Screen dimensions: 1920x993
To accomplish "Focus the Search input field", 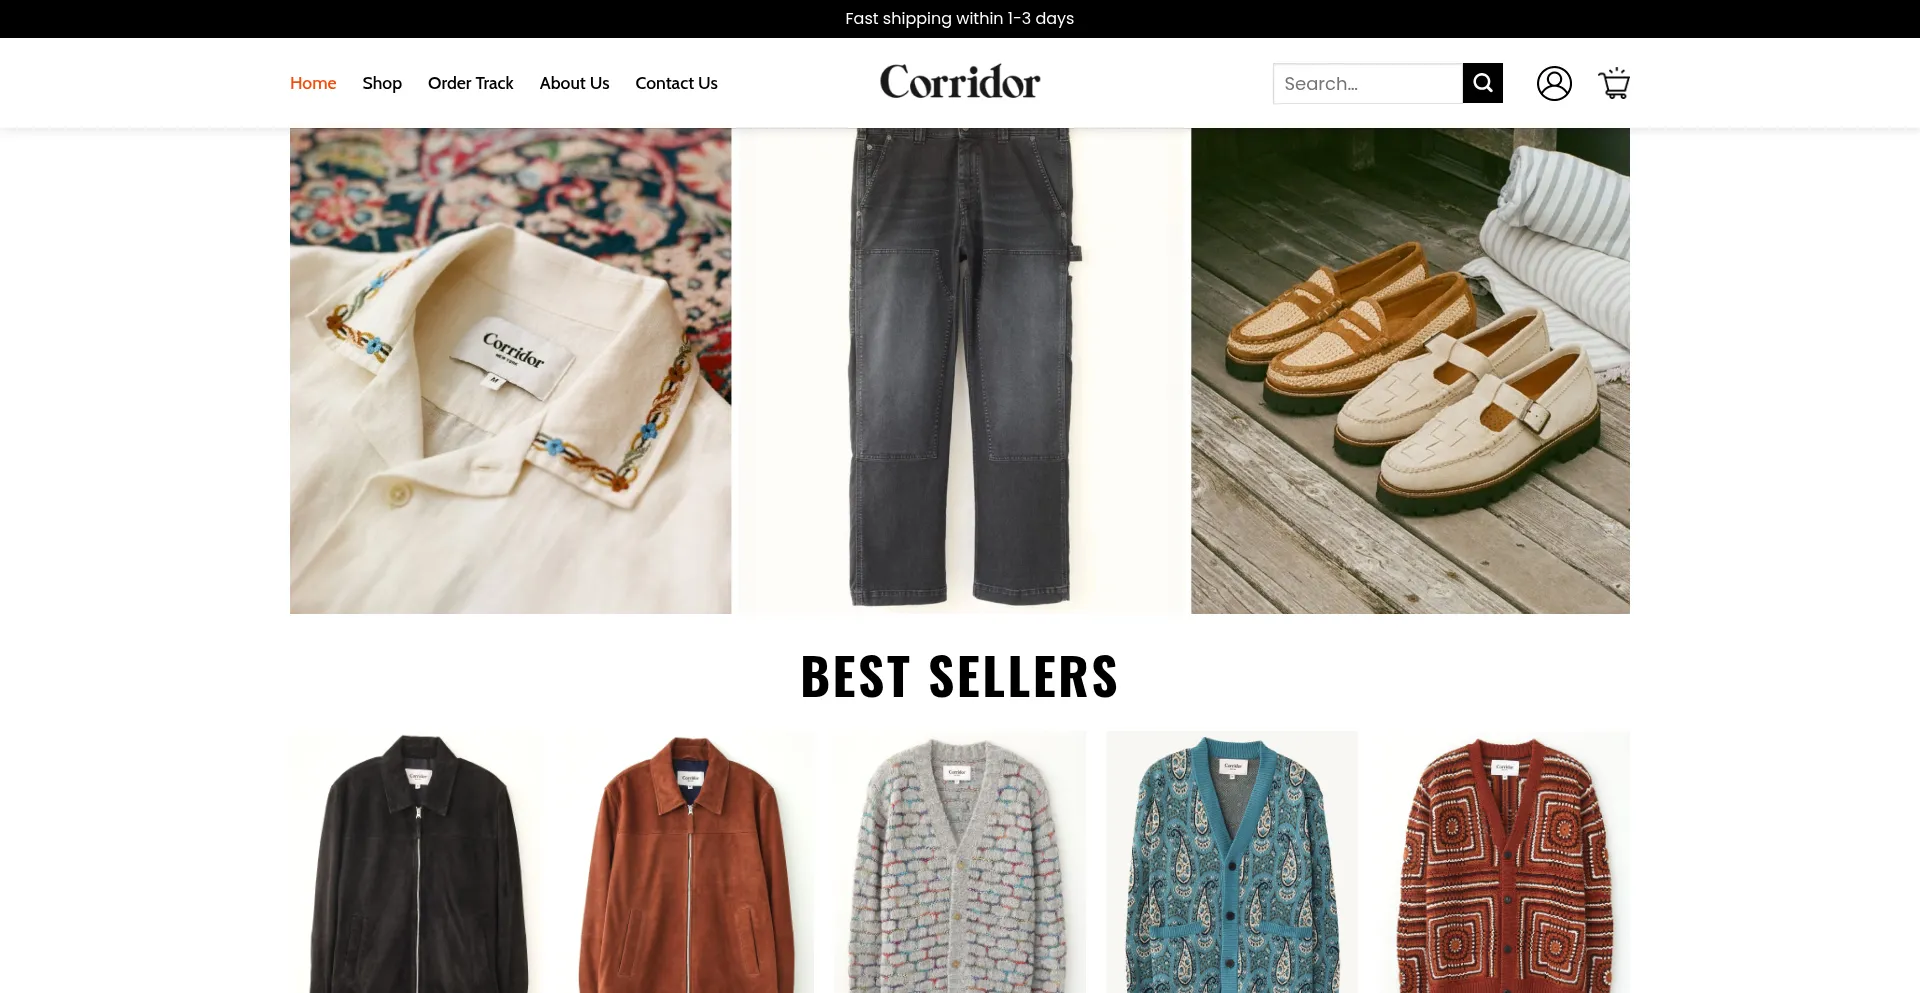I will pyautogui.click(x=1367, y=83).
